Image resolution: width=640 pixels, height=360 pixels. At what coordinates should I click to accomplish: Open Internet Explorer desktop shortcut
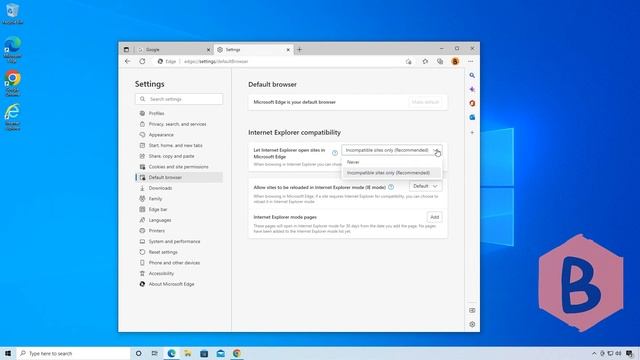pos(12,118)
